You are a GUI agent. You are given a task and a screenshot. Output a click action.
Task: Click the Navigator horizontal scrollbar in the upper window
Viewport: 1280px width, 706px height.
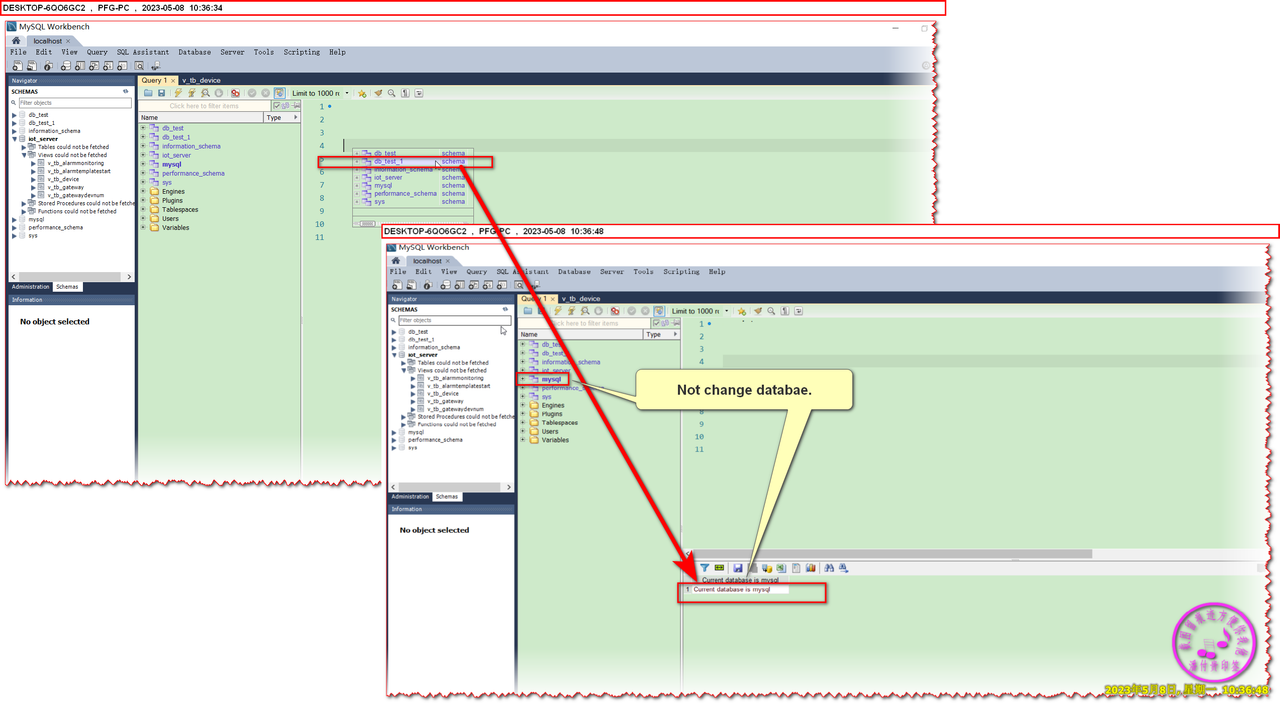[x=70, y=277]
